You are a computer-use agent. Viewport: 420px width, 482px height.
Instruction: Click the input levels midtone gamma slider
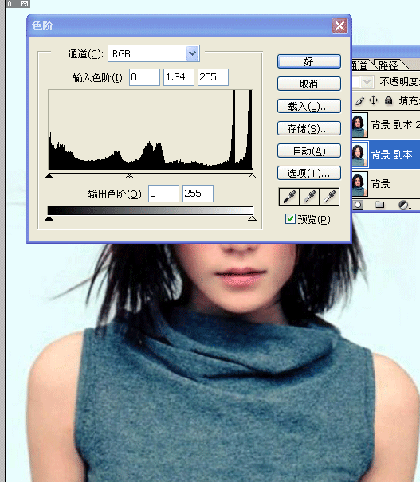[x=129, y=175]
